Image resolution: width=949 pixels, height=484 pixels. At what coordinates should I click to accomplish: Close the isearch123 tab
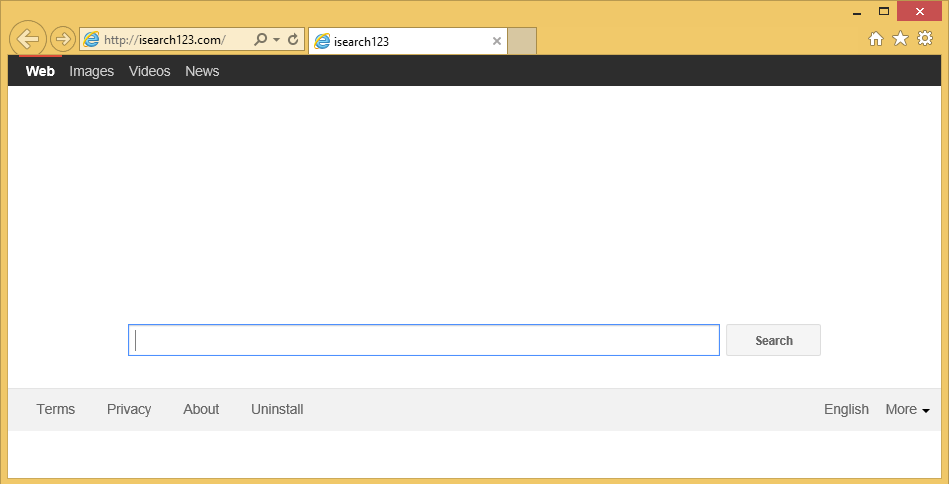(497, 41)
